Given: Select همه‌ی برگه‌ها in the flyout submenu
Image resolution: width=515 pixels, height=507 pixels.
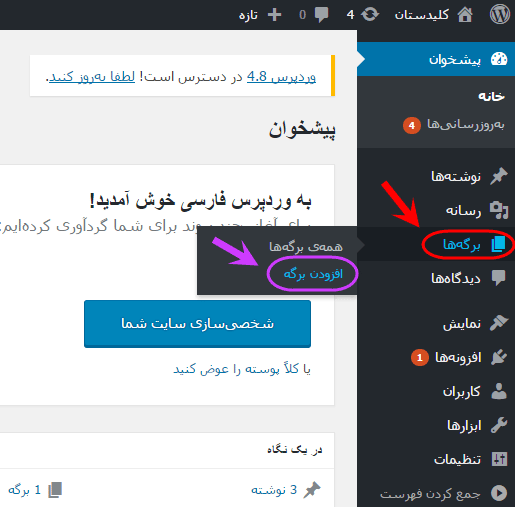Looking at the screenshot, I should tap(306, 247).
